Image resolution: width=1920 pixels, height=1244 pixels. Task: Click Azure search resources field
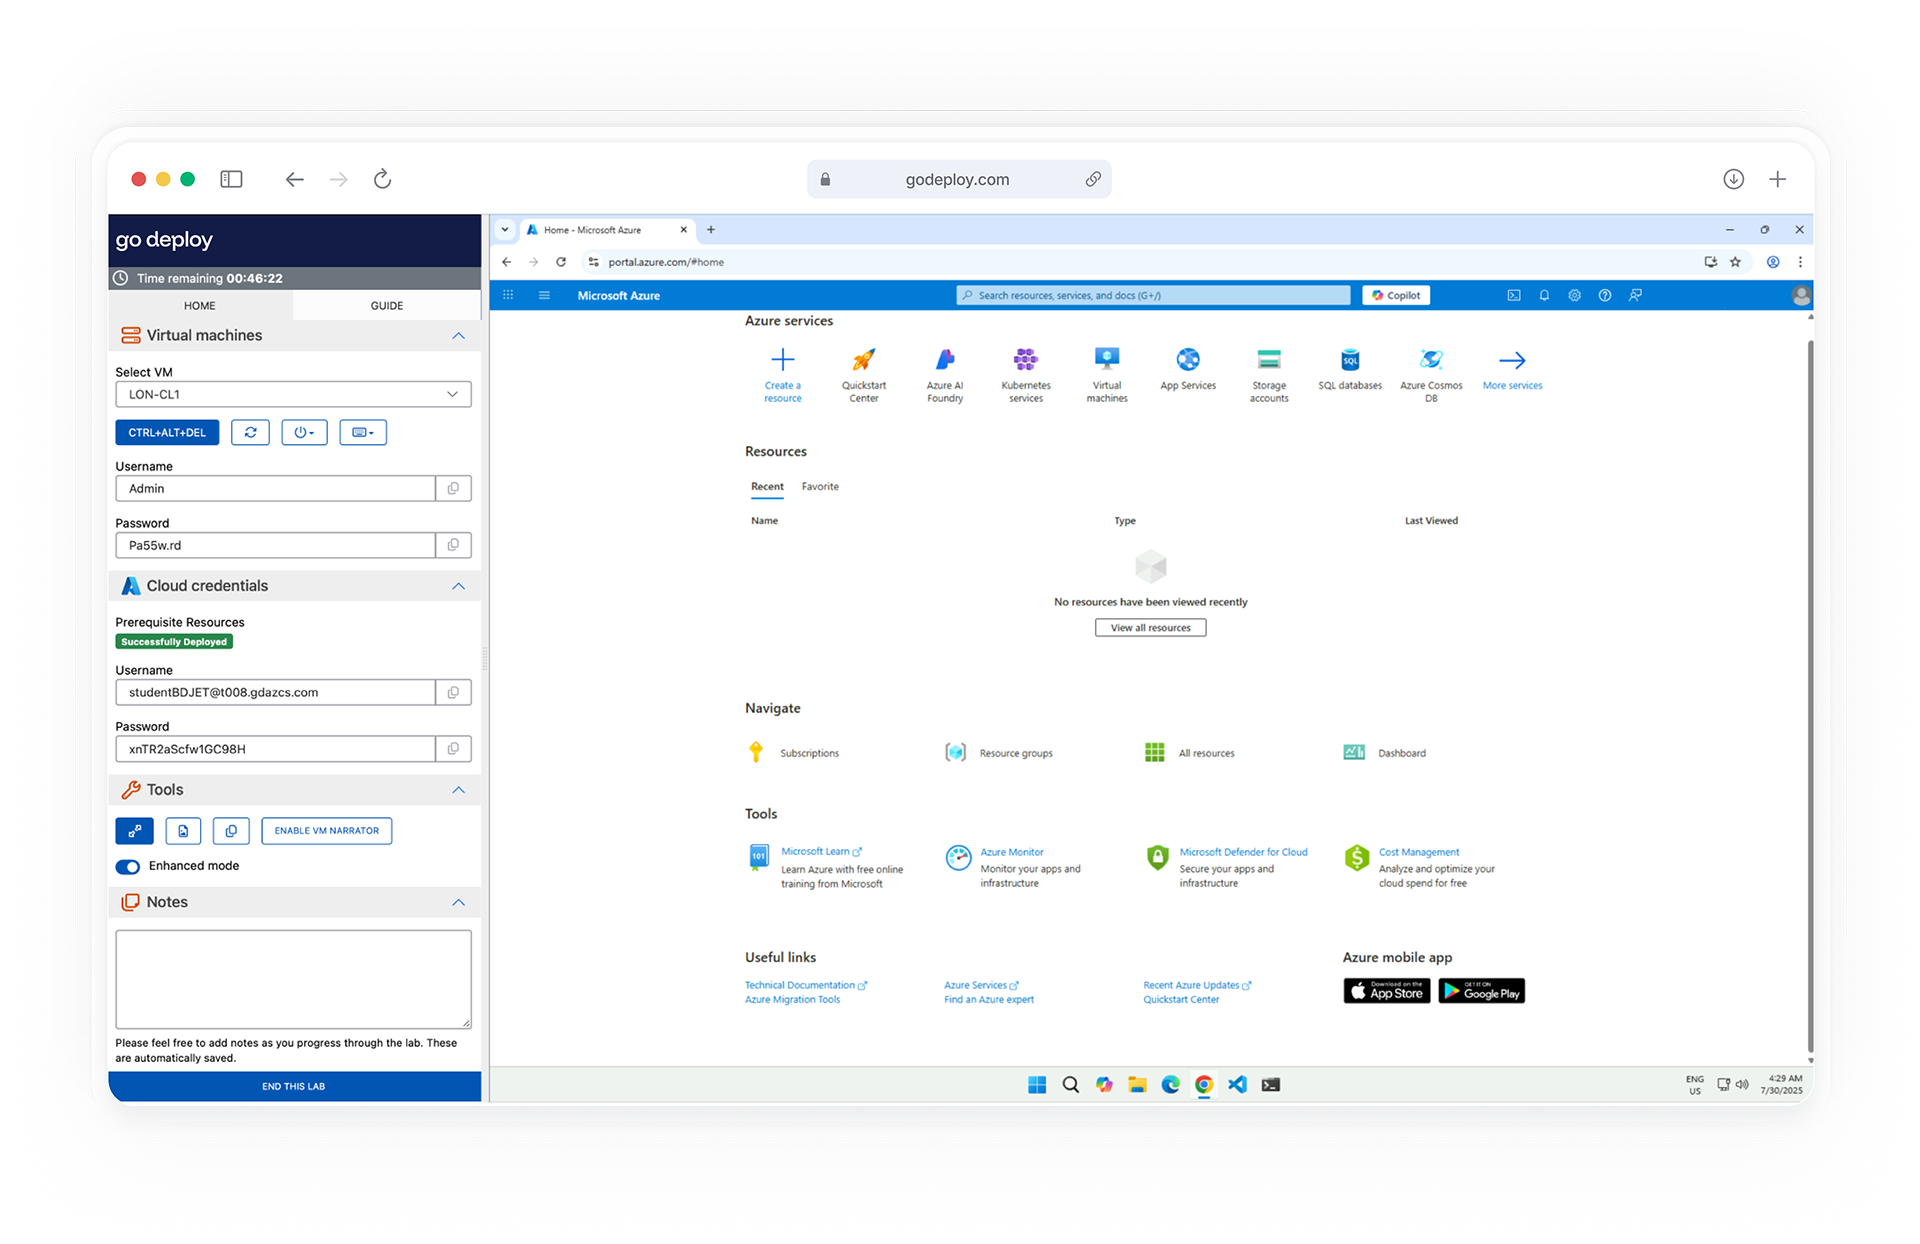(1153, 295)
